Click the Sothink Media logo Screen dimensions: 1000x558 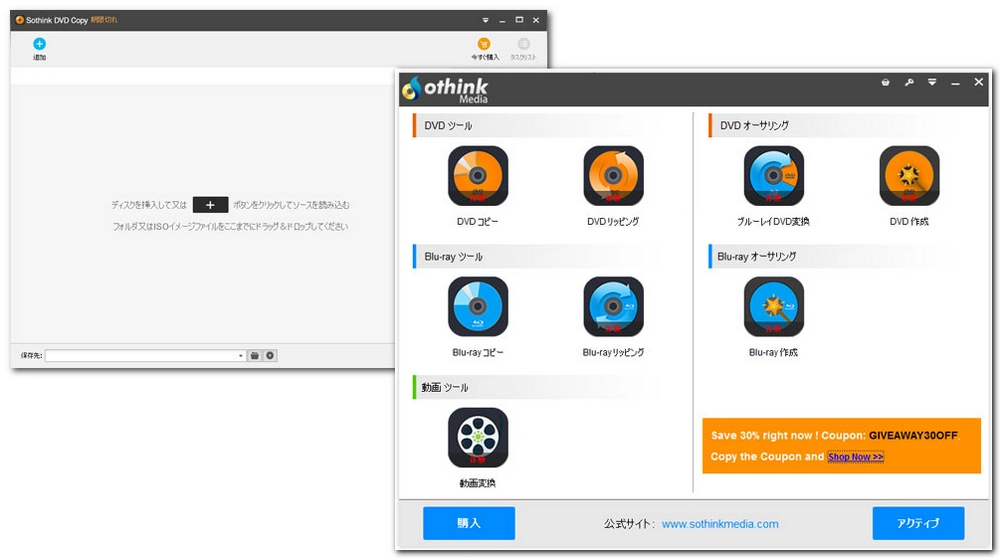[x=445, y=89]
